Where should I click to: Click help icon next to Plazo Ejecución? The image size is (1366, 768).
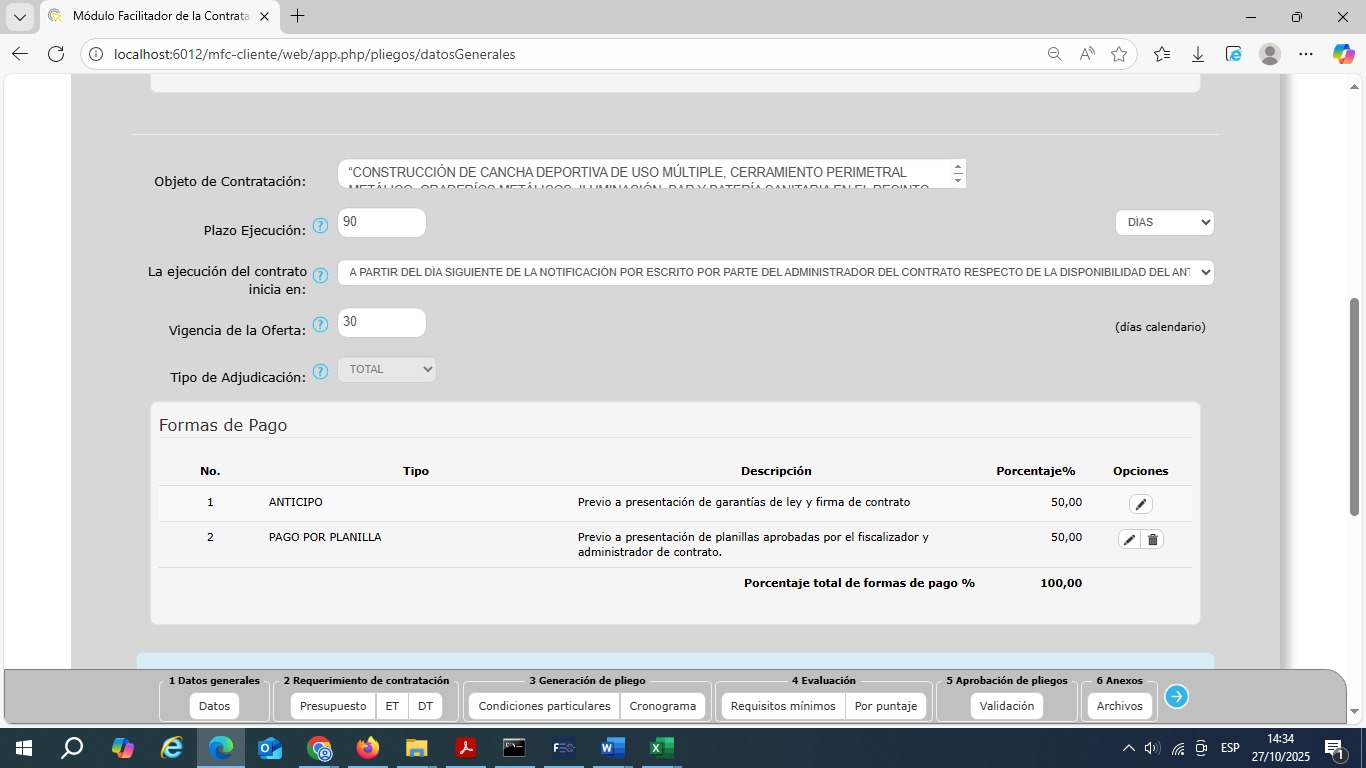(320, 226)
